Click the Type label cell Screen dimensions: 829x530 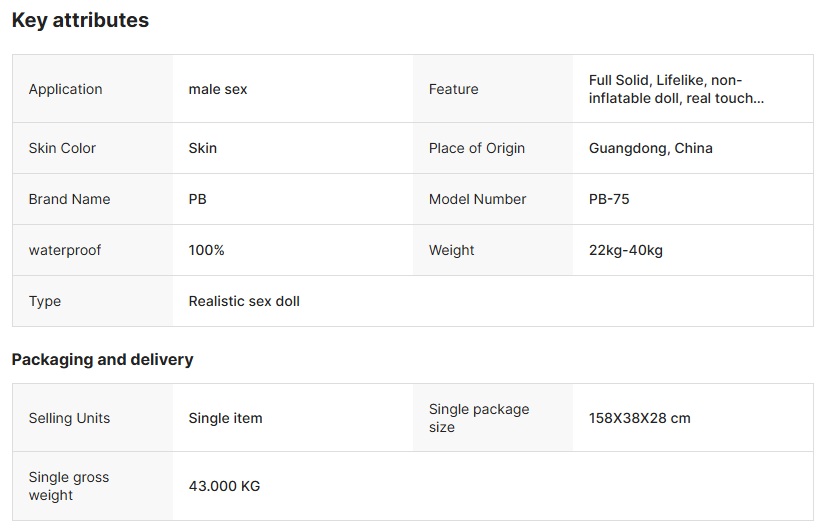93,301
